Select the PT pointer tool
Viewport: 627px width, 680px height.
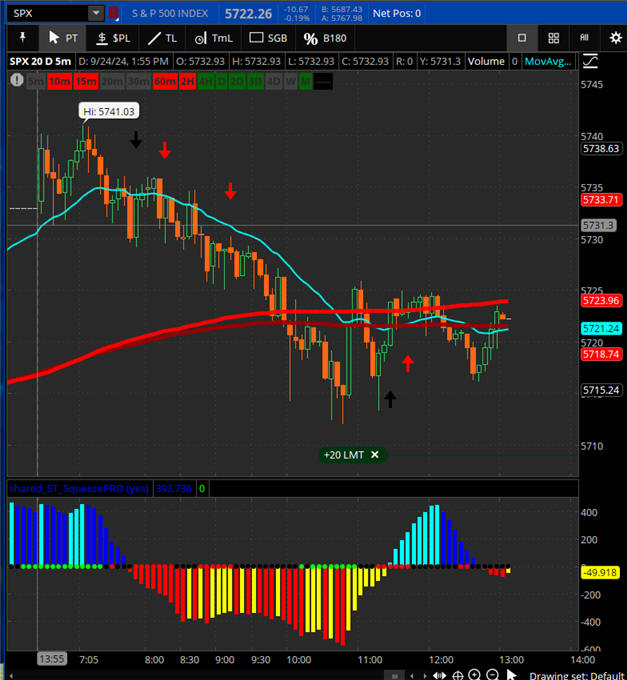pyautogui.click(x=63, y=38)
